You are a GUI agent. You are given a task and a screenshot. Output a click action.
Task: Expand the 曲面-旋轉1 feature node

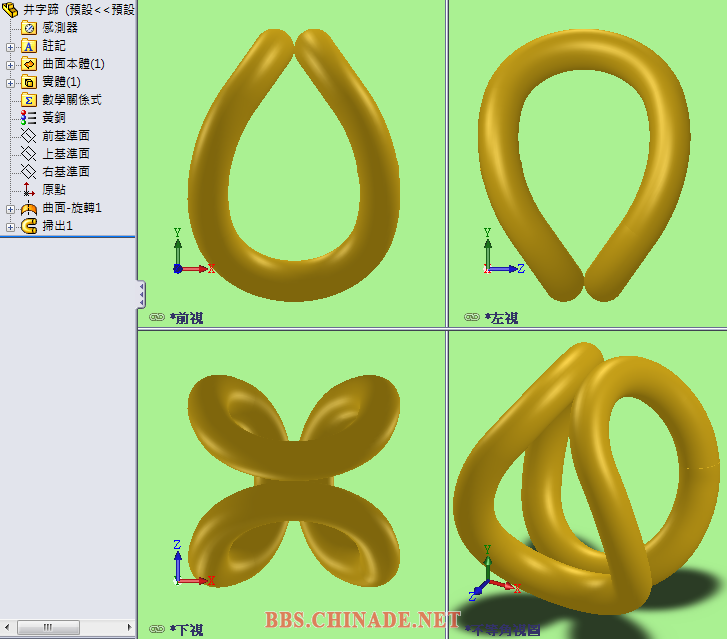10,210
